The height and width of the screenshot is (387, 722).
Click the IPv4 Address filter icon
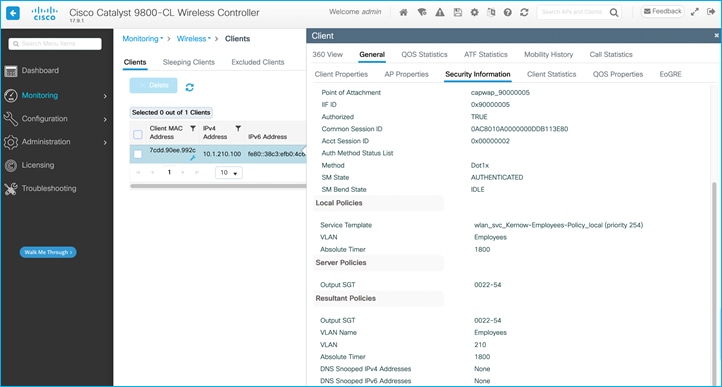[238, 129]
